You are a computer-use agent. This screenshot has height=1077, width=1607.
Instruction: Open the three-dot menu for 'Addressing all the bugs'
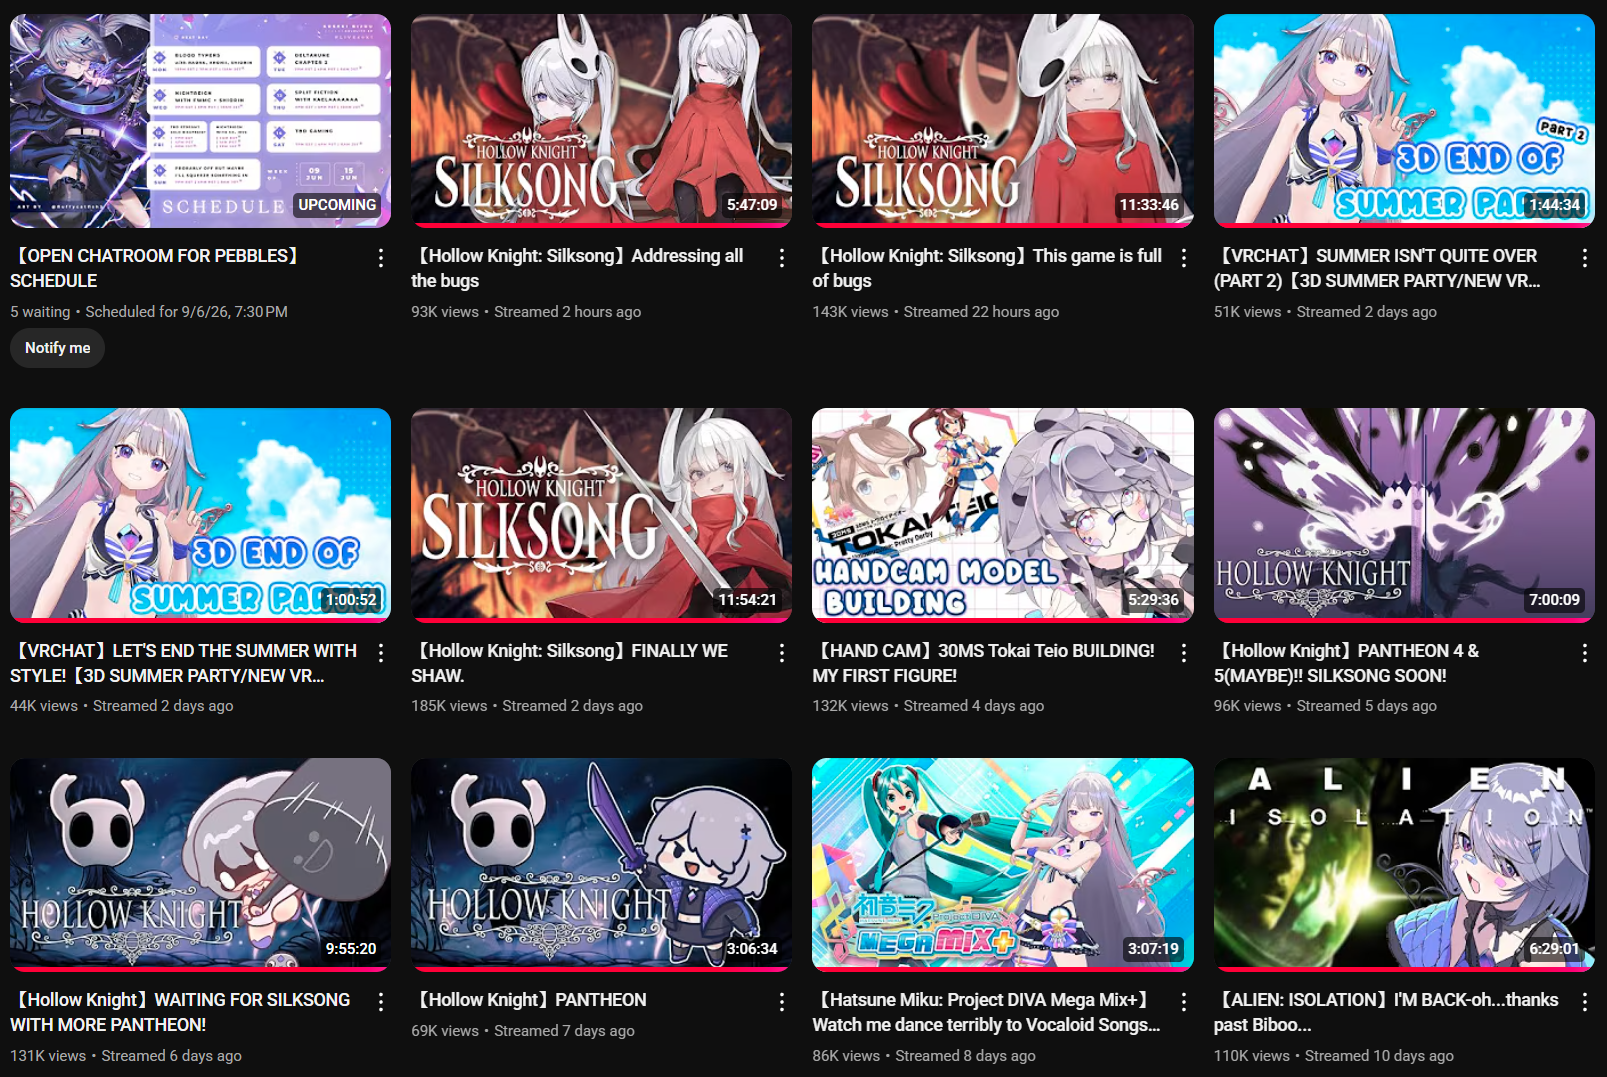click(x=782, y=258)
